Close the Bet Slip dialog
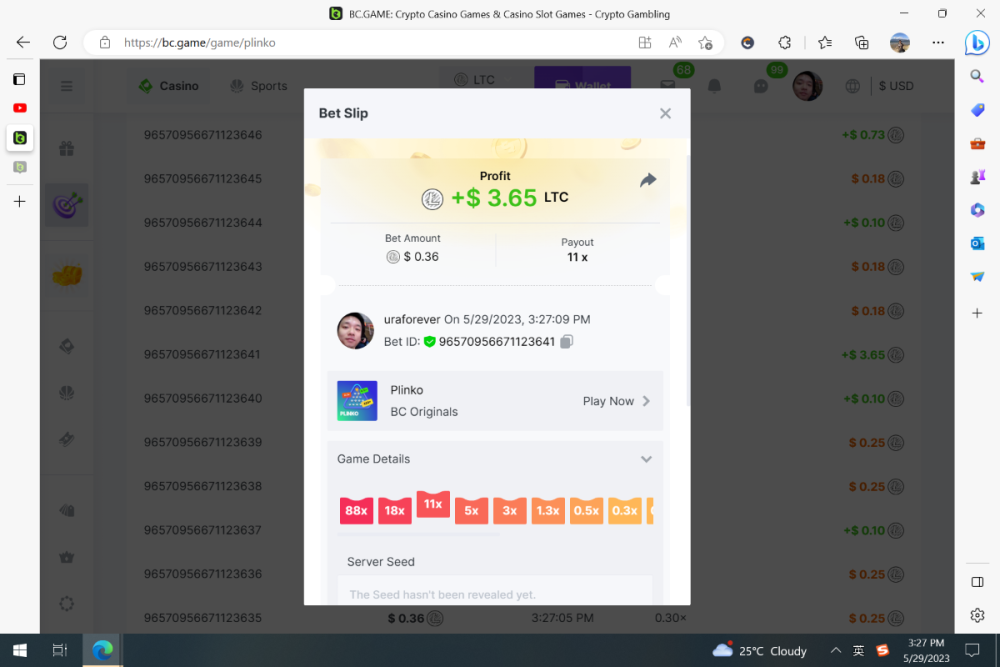 pos(665,114)
